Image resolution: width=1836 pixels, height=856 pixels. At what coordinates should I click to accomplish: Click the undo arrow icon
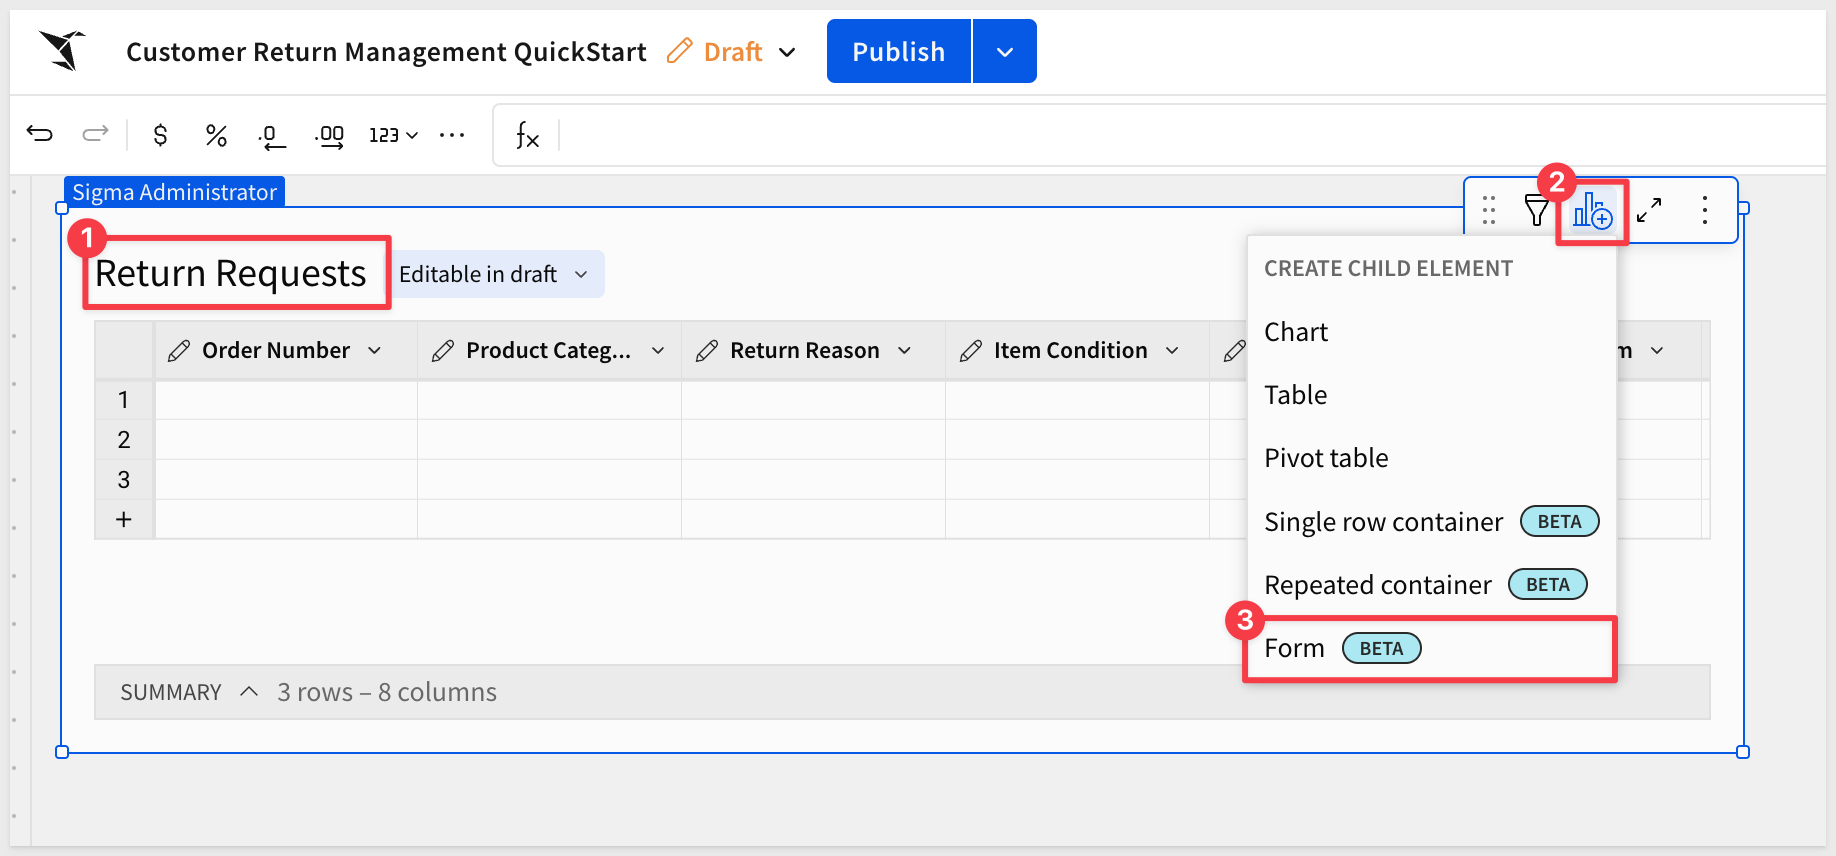(x=40, y=134)
